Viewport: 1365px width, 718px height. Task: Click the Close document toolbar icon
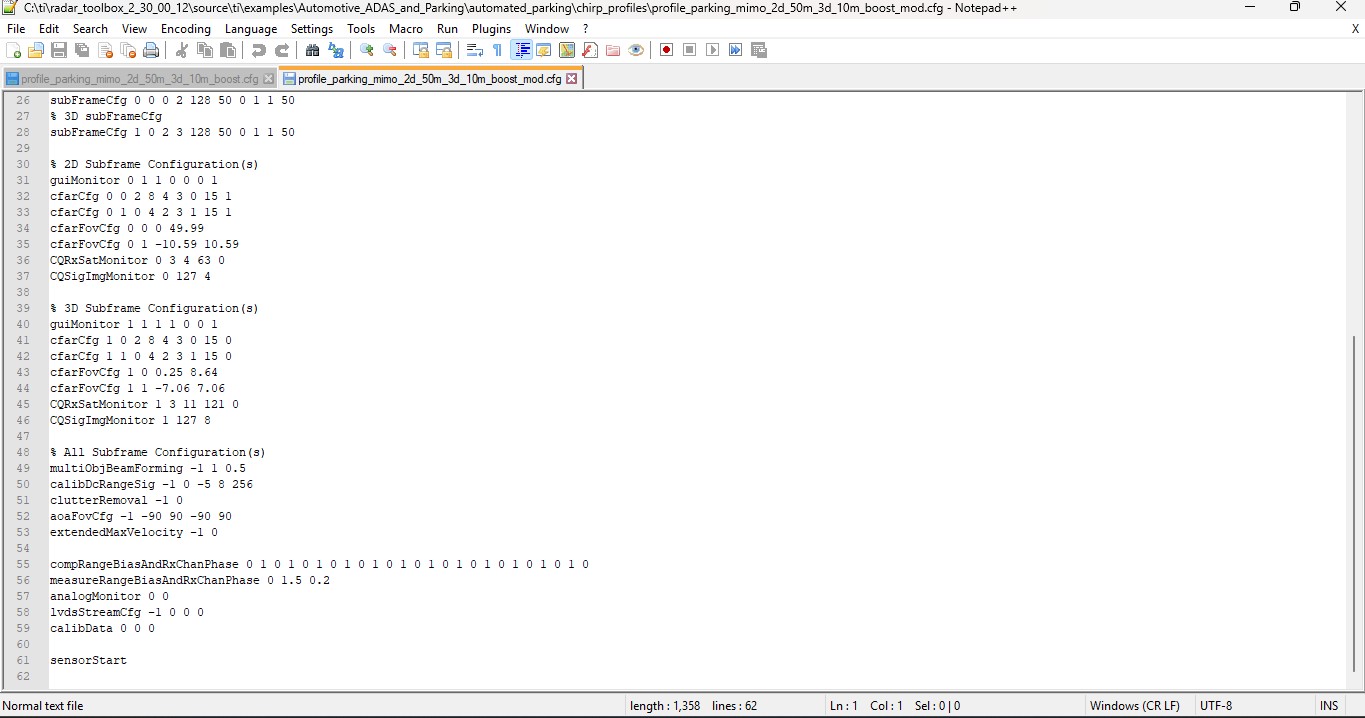pos(105,50)
